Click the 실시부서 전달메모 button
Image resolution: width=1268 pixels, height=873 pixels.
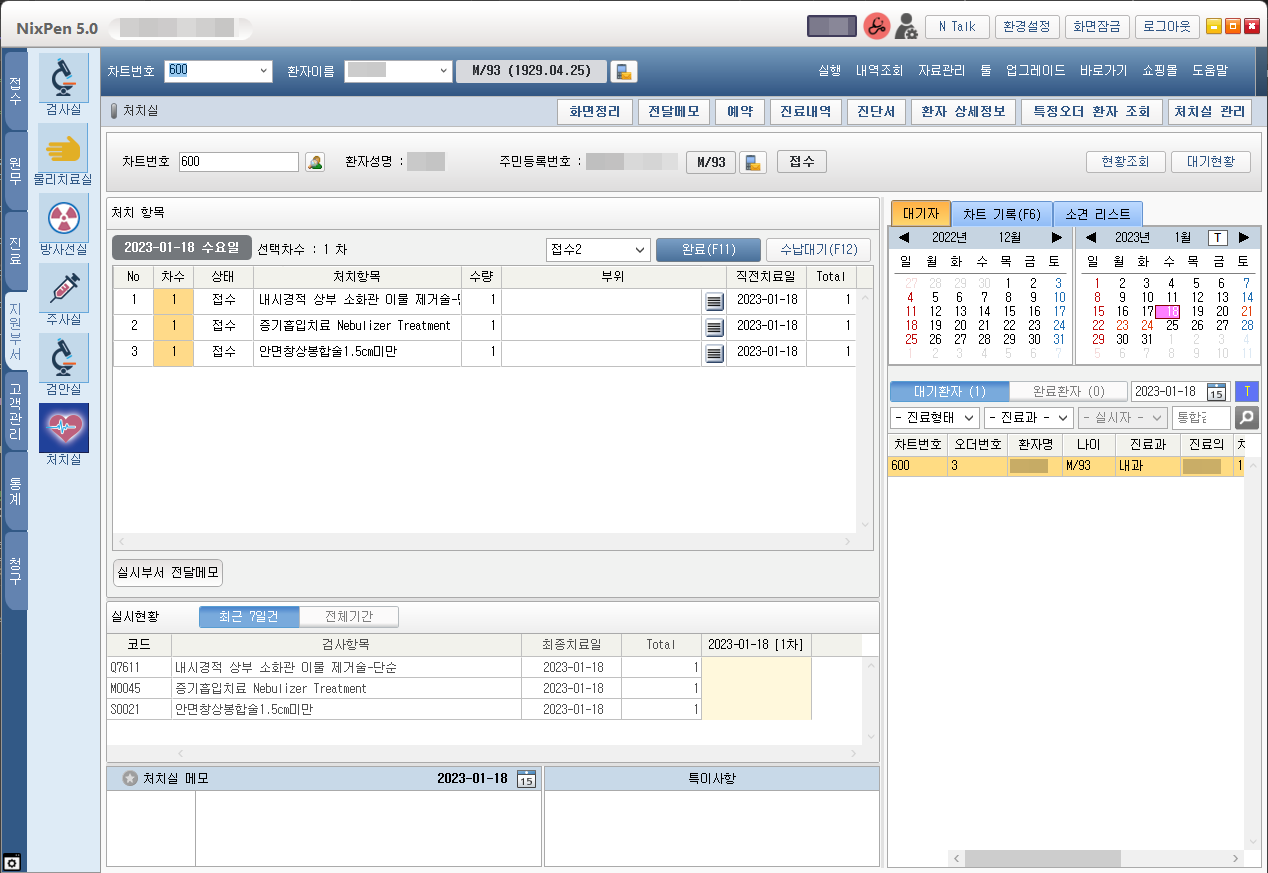(168, 572)
